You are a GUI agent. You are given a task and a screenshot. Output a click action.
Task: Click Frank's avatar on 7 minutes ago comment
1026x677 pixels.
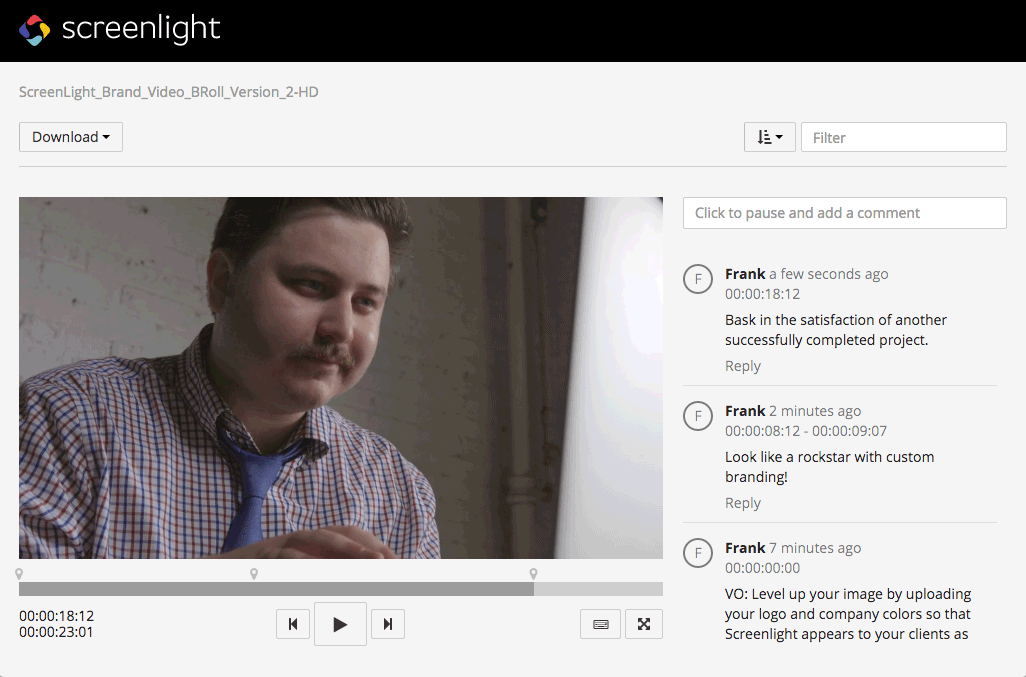[698, 553]
